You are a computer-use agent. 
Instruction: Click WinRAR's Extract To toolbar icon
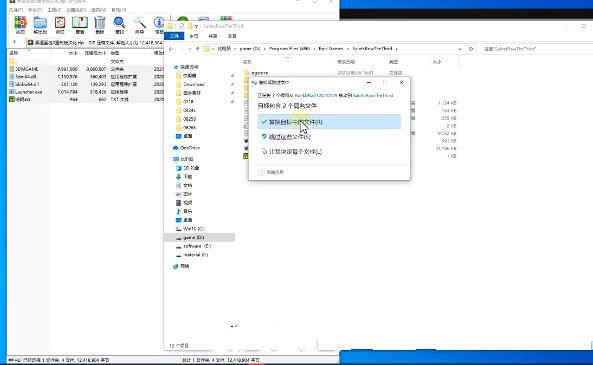(x=40, y=23)
